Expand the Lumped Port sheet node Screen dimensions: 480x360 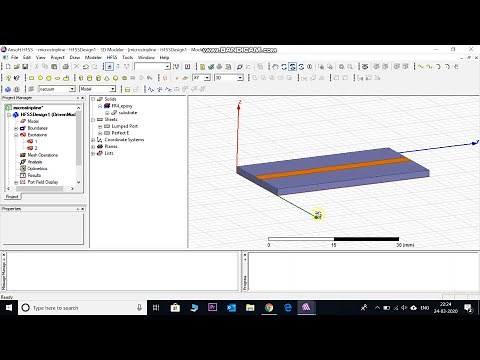click(100, 126)
